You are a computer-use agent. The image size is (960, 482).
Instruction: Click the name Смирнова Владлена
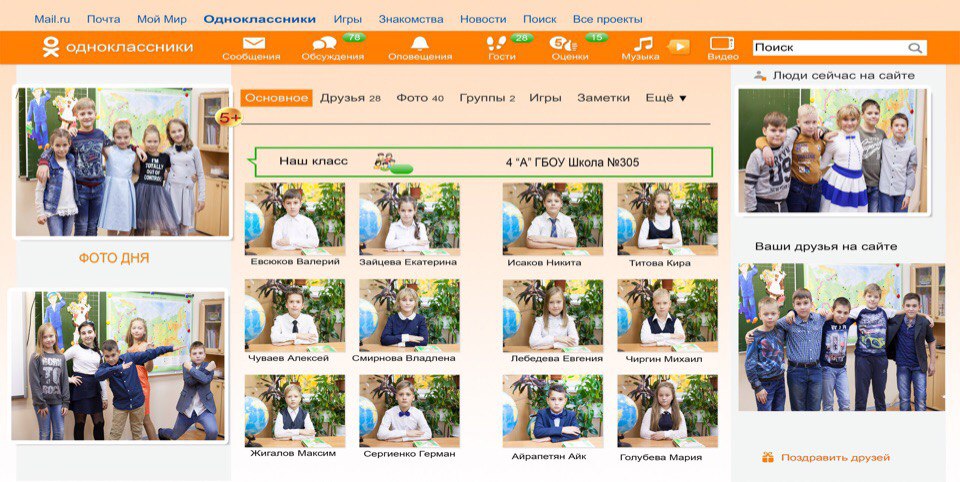404,358
